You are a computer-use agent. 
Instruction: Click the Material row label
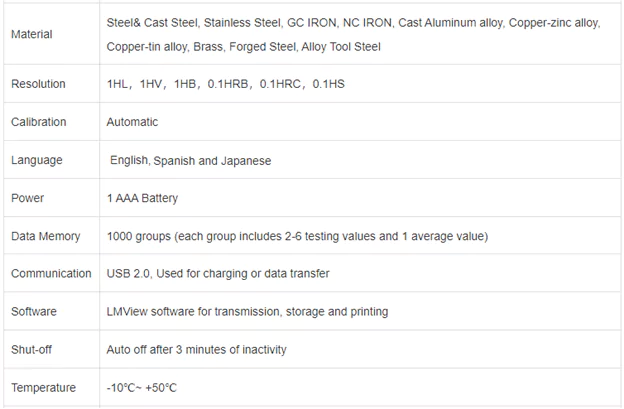(32, 35)
